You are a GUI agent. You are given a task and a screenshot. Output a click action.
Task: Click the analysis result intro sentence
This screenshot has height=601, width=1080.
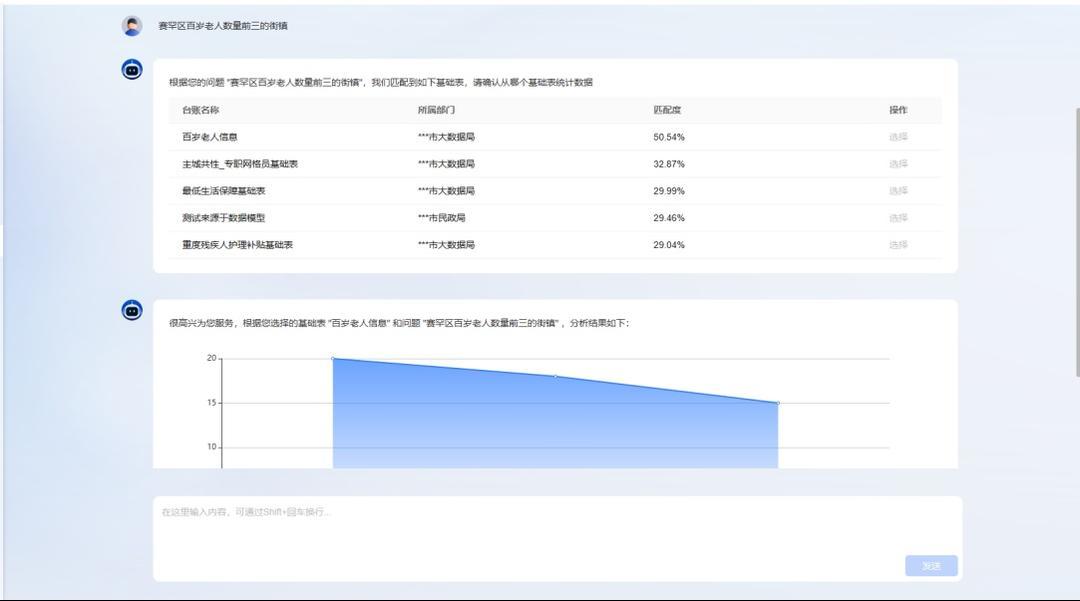point(399,323)
